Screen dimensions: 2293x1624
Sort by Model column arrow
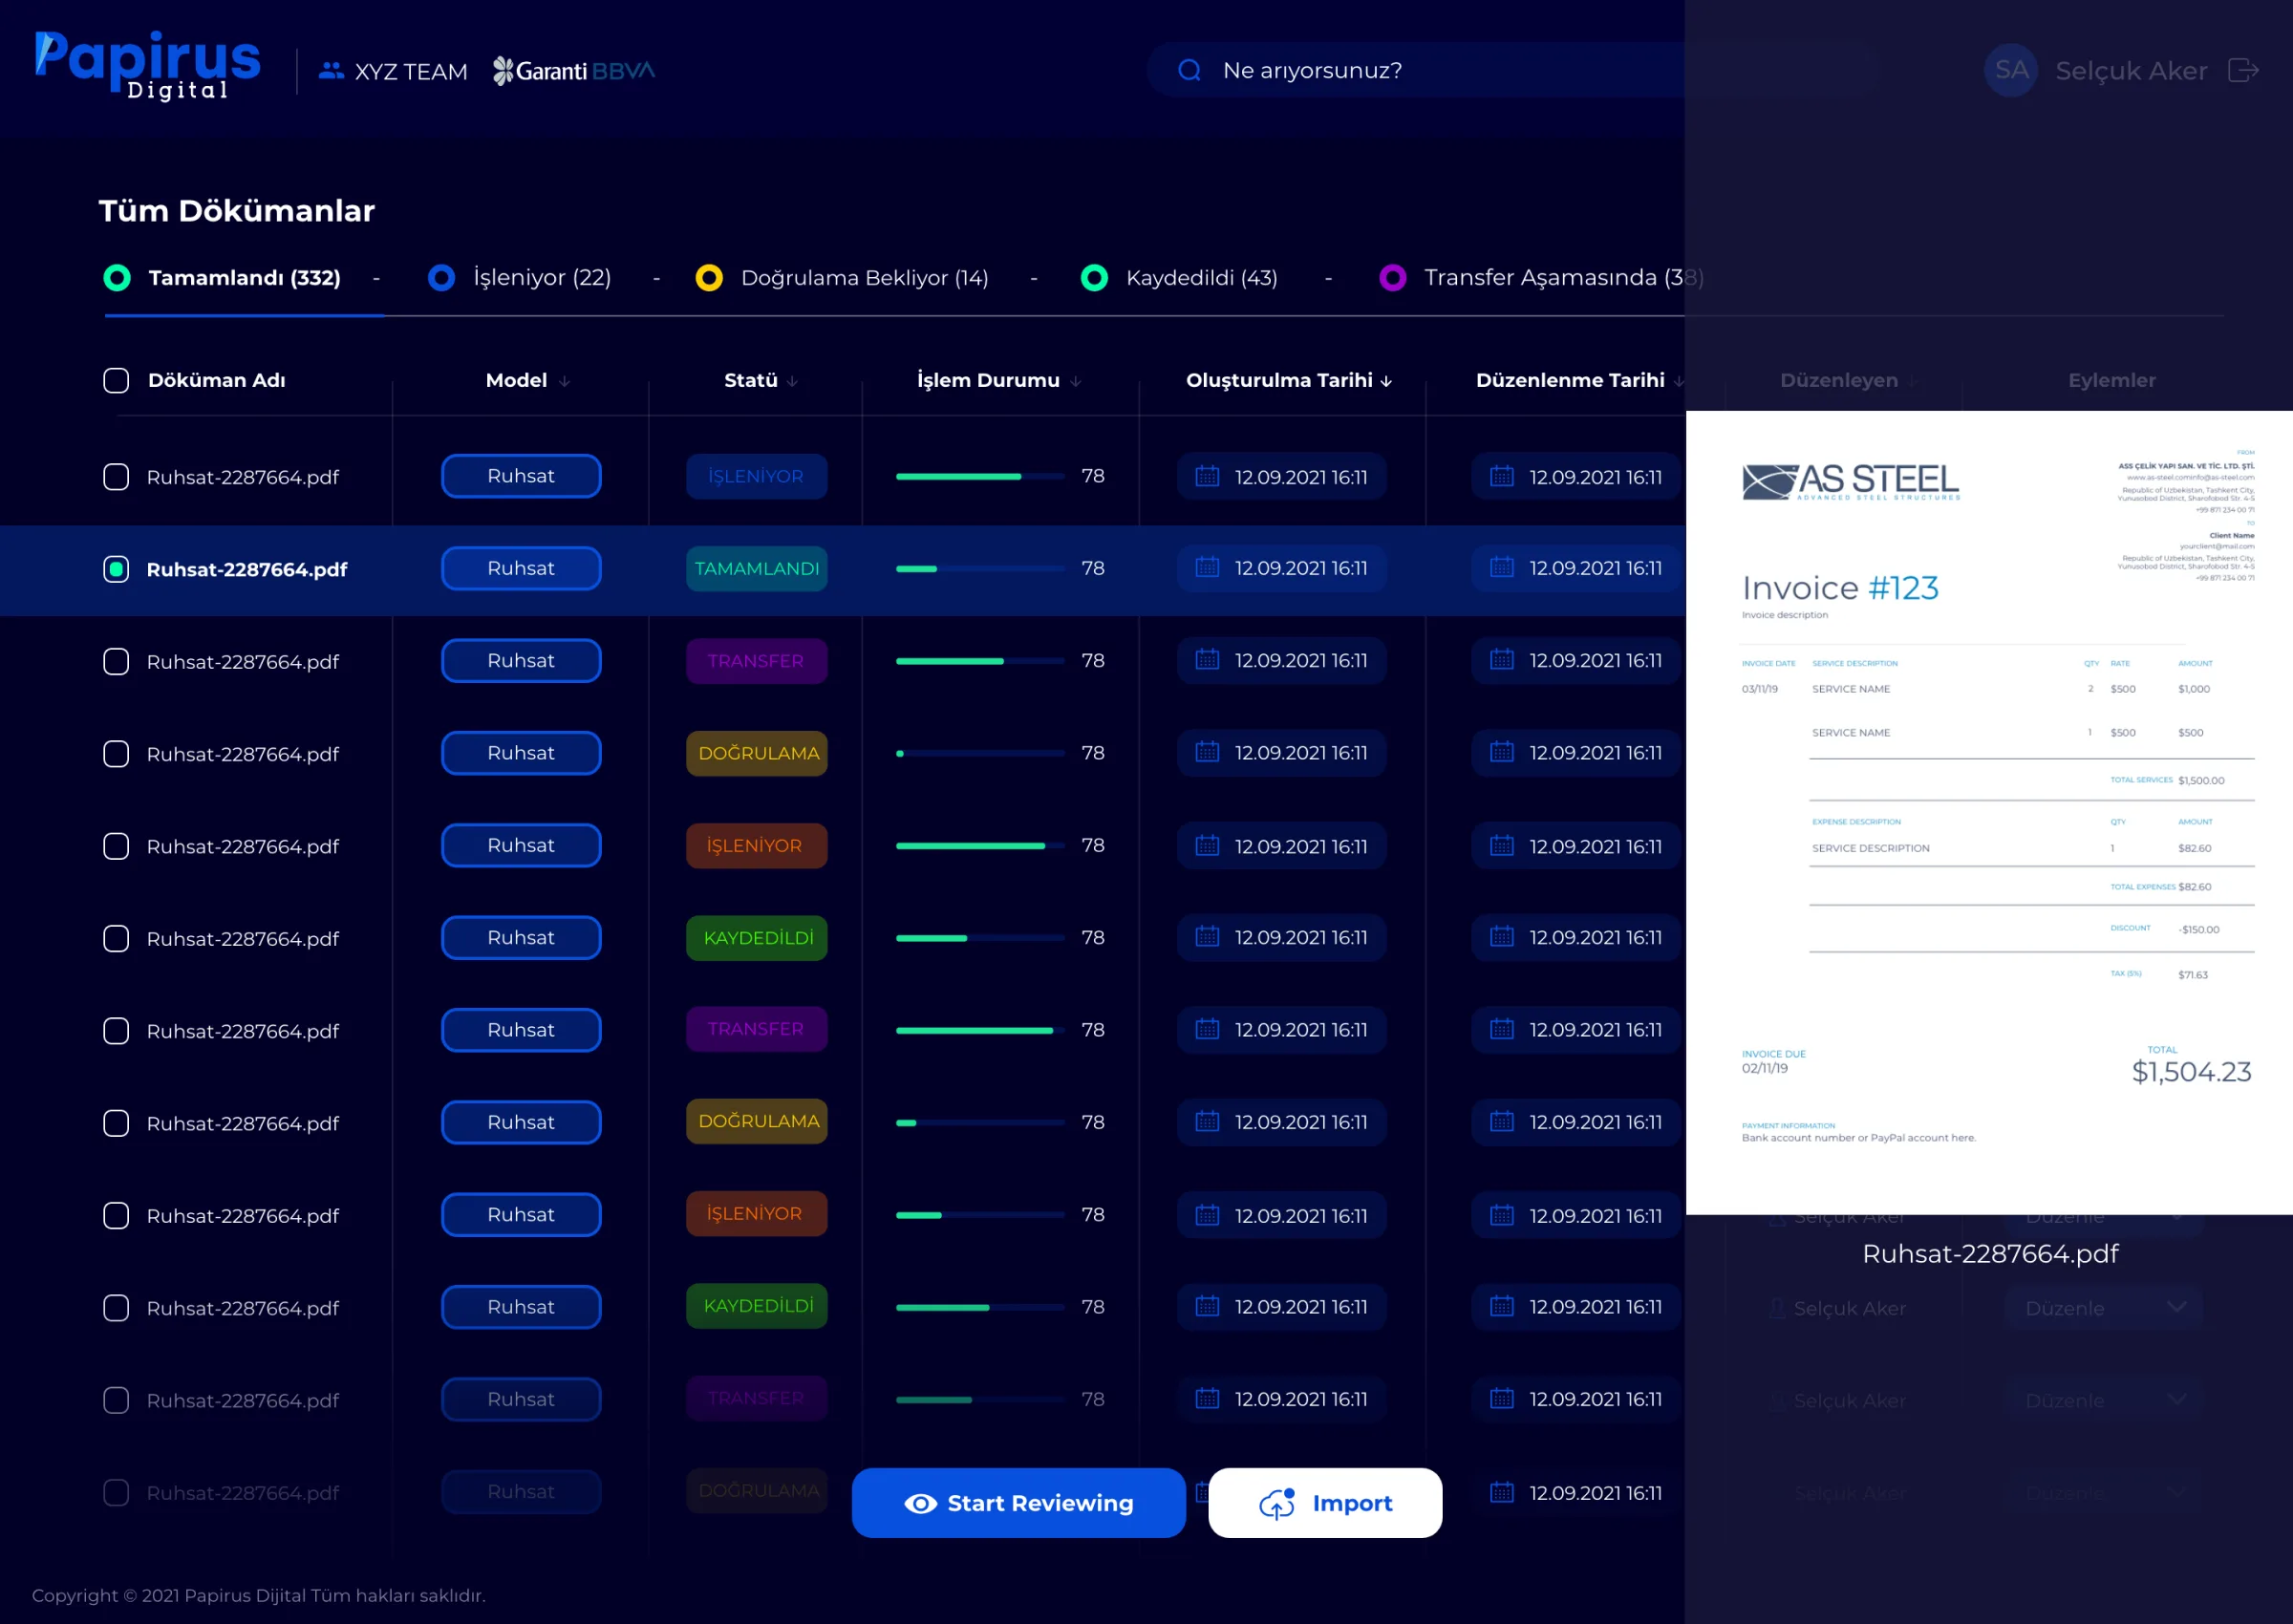[564, 381]
